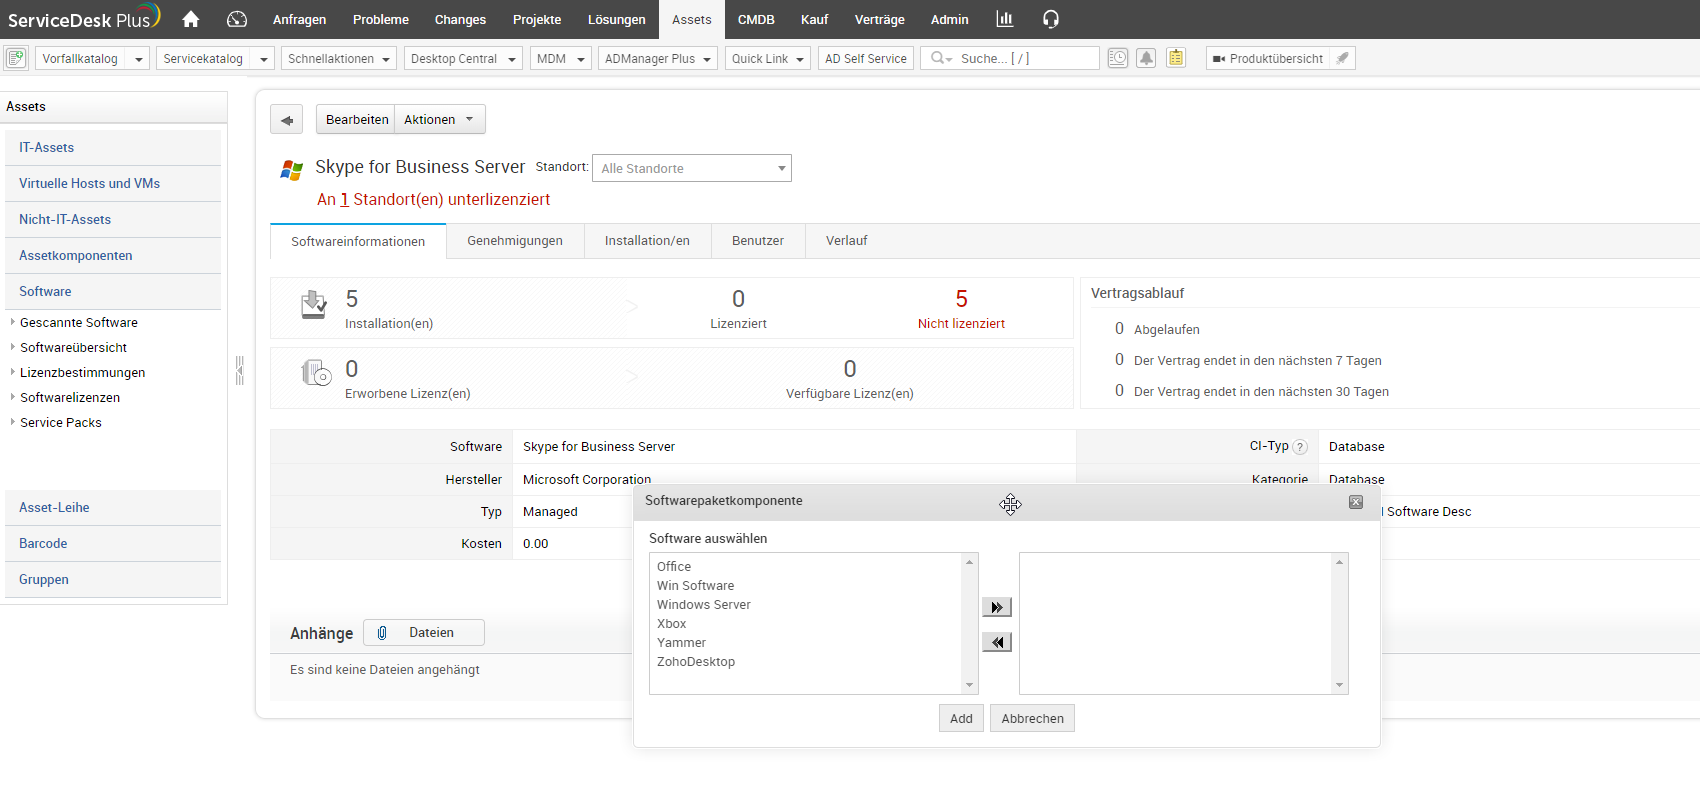Open the Probleme menu
Image resolution: width=1700 pixels, height=805 pixels.
tap(380, 19)
